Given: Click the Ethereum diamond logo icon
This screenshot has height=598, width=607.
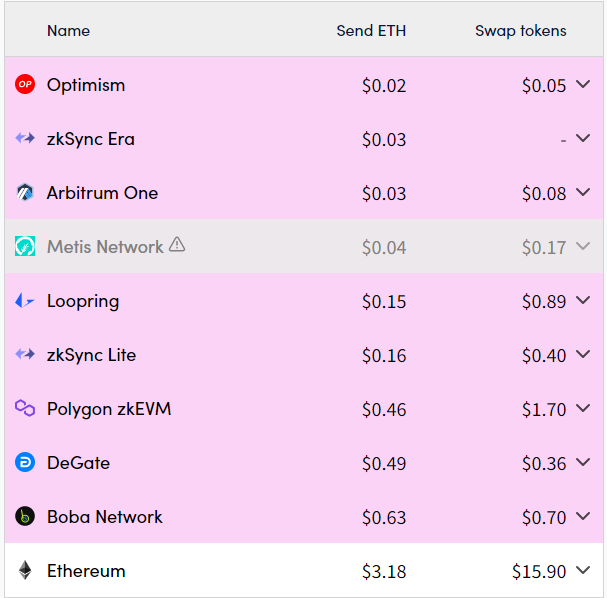Looking at the screenshot, I should (x=25, y=570).
